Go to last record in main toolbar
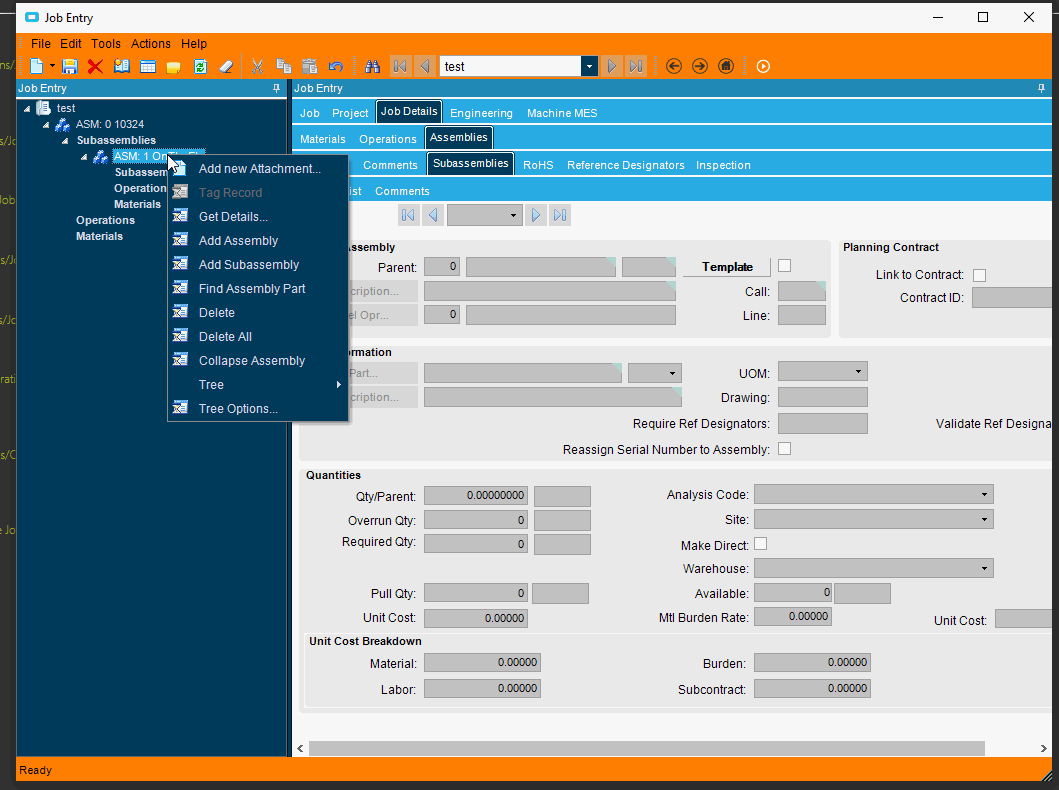This screenshot has width=1059, height=790. pos(636,66)
